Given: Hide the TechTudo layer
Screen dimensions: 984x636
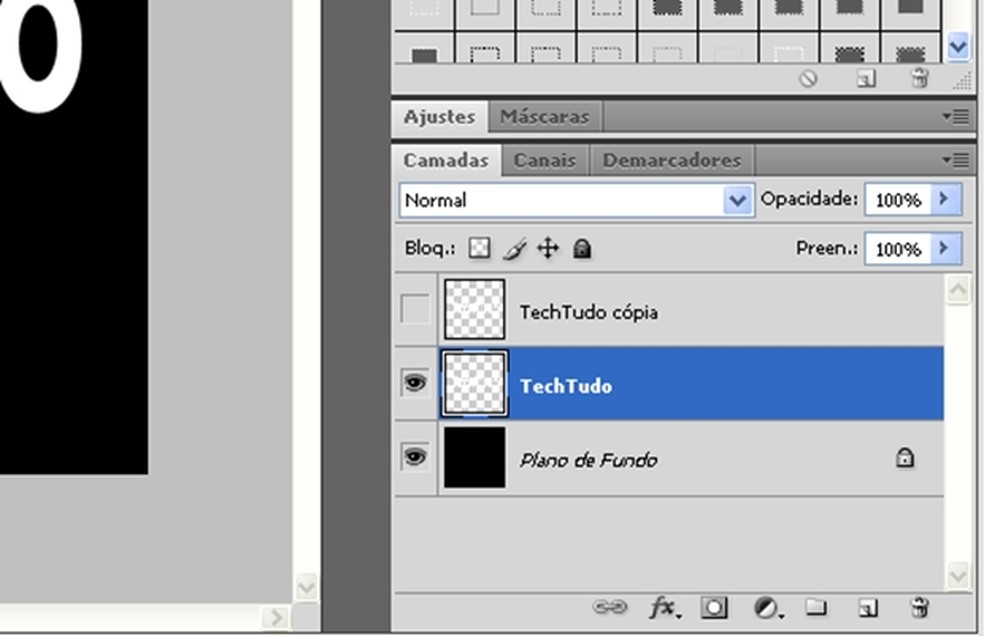Looking at the screenshot, I should tap(415, 383).
